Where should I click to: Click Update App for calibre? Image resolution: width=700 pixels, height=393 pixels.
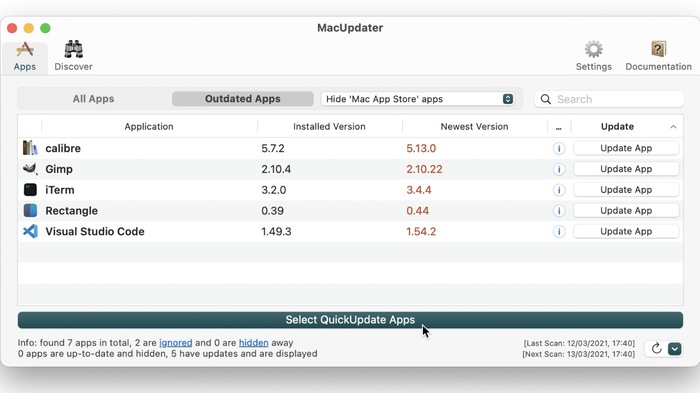pyautogui.click(x=626, y=148)
